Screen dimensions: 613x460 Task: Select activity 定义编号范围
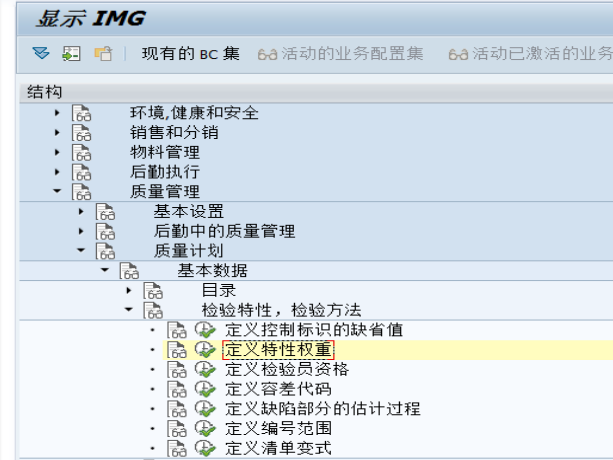(278, 429)
